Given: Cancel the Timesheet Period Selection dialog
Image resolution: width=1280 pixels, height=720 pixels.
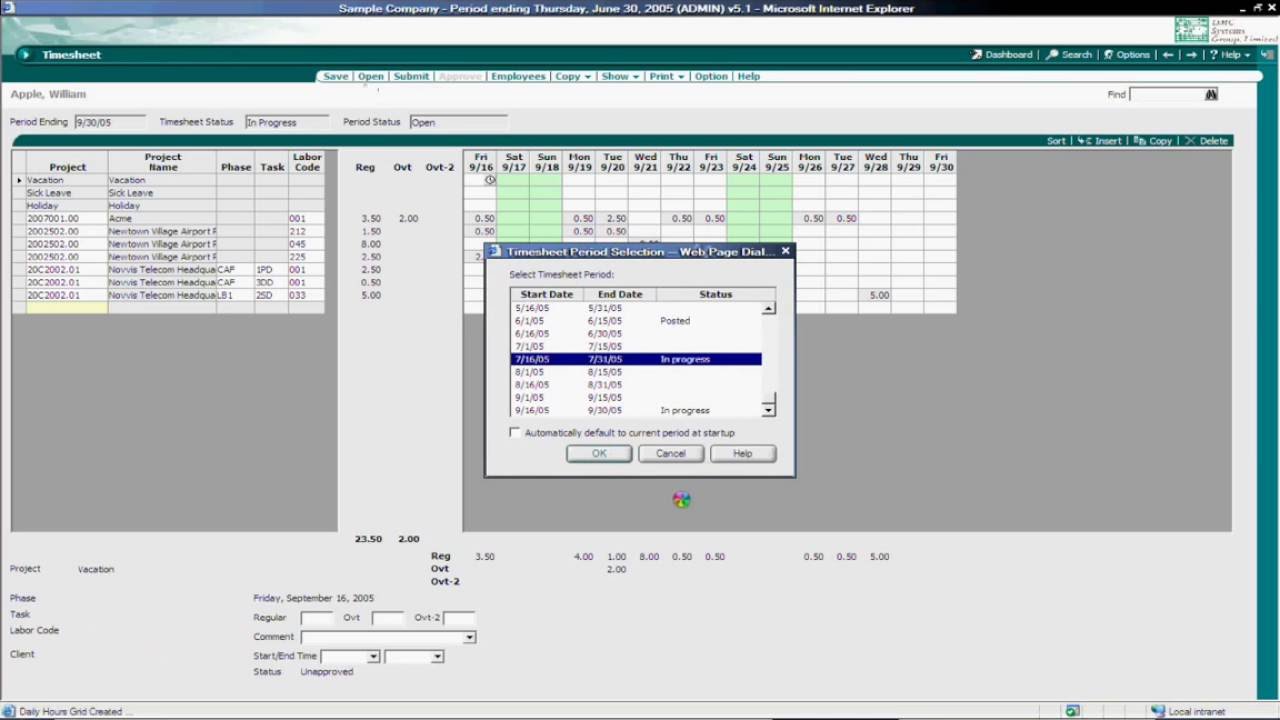Looking at the screenshot, I should (670, 453).
